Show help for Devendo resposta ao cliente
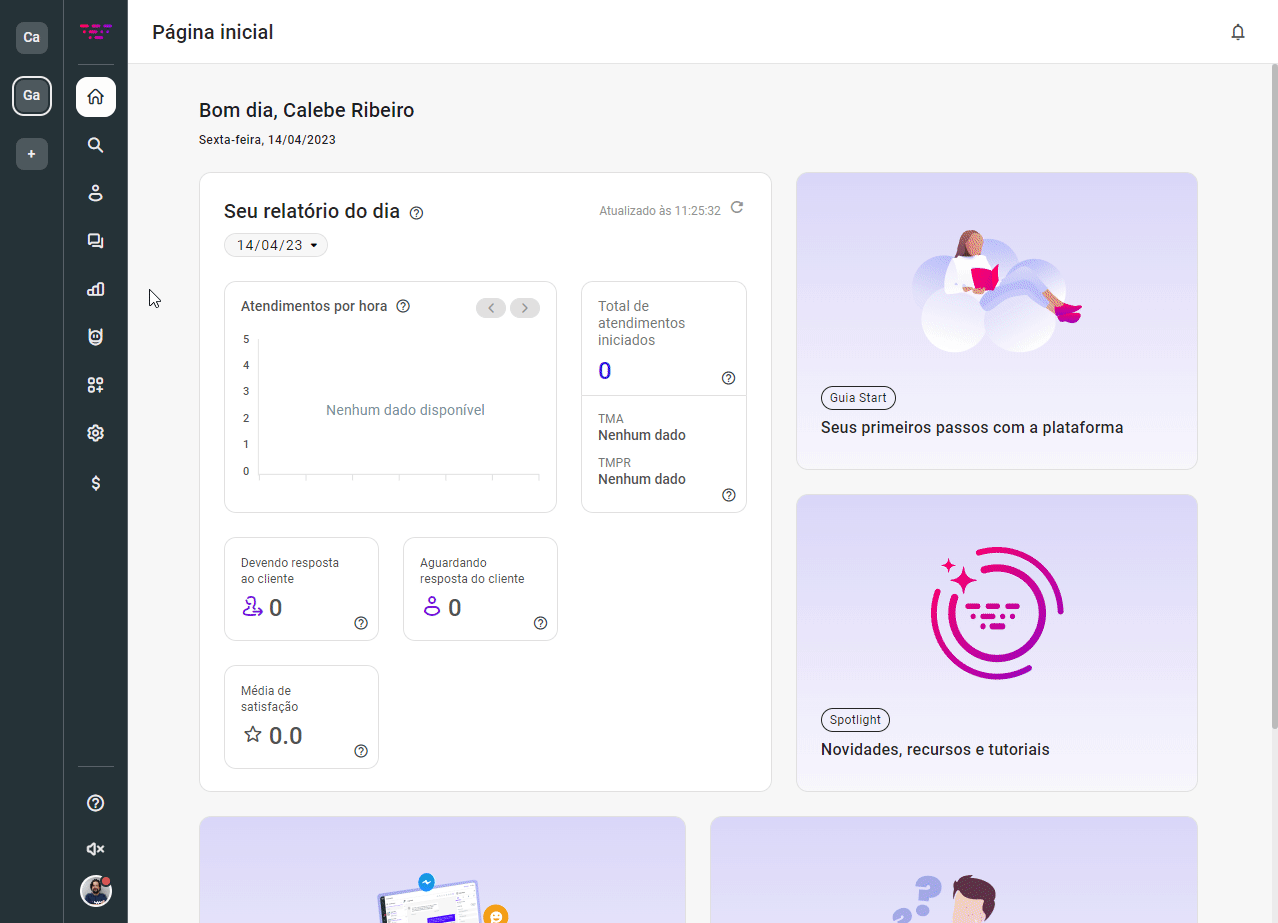 (x=361, y=623)
